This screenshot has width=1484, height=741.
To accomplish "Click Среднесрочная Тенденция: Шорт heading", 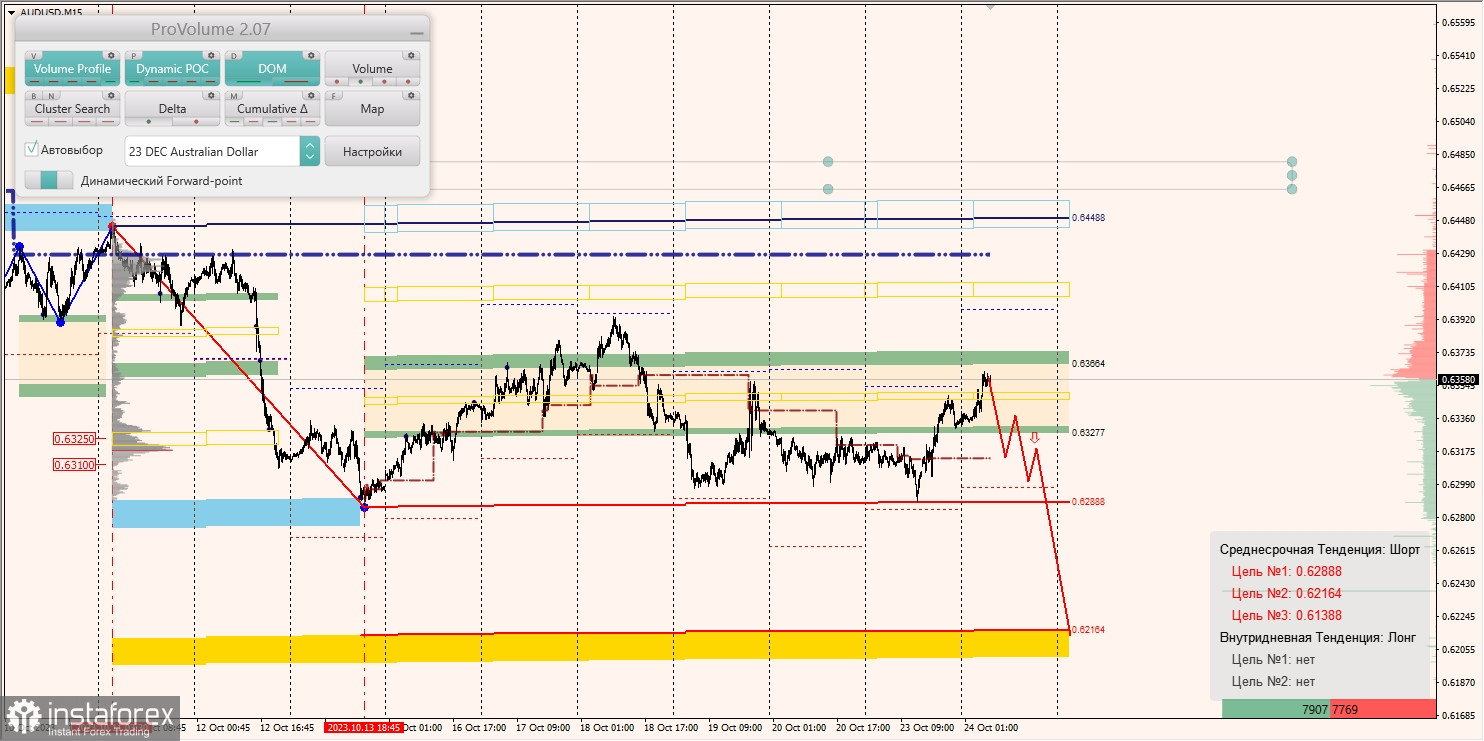I will coord(1320,550).
